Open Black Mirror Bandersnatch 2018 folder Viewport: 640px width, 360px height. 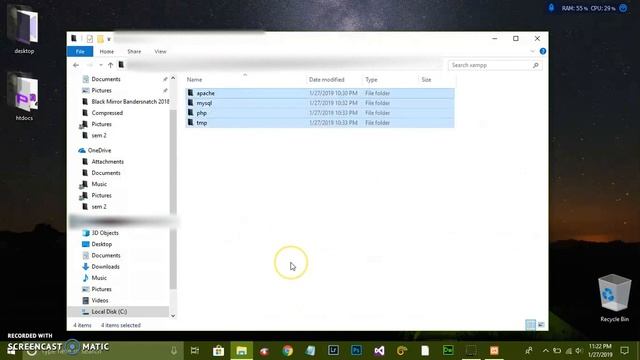click(130, 101)
